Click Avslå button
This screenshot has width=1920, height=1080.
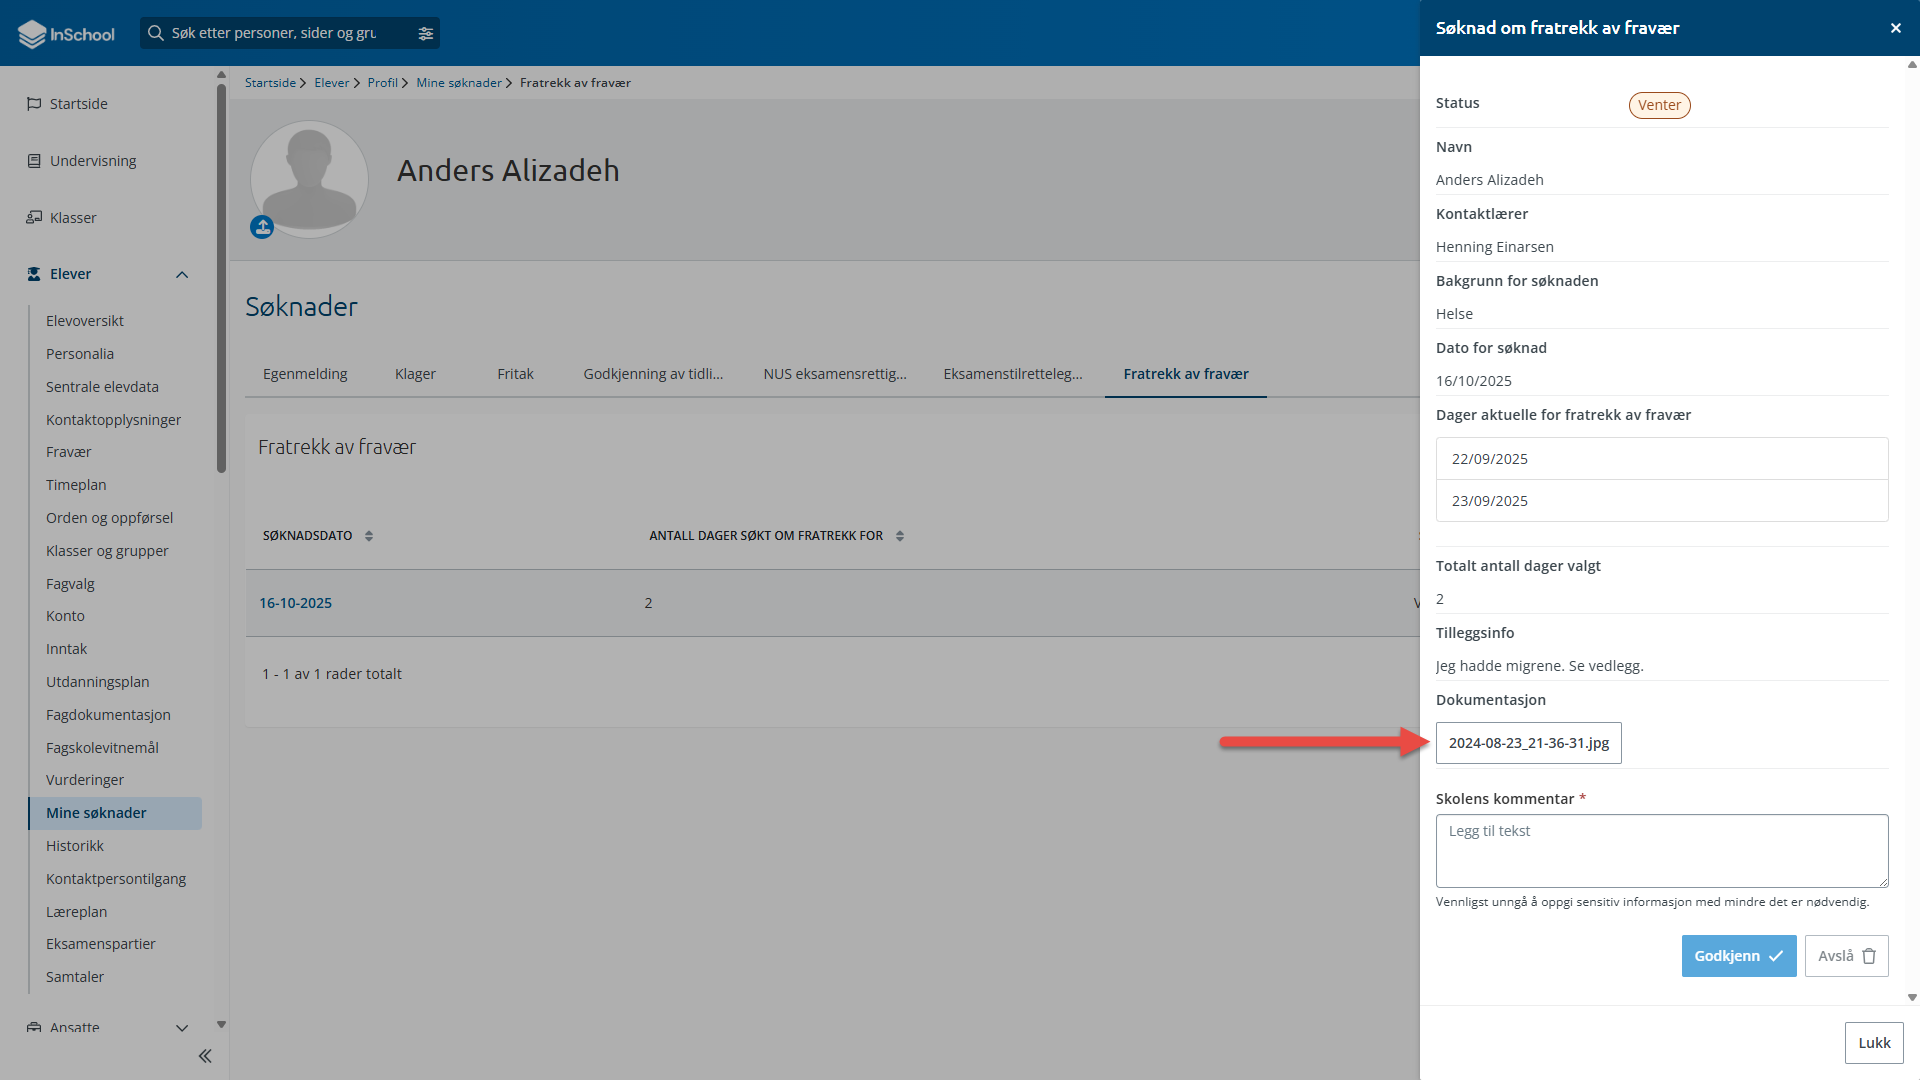pos(1847,956)
